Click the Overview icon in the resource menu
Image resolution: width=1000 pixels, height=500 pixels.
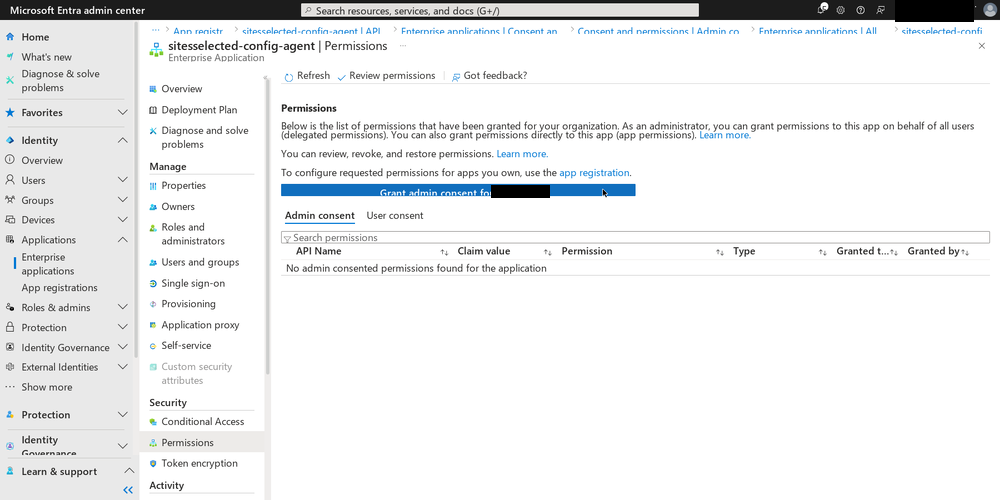pyautogui.click(x=153, y=89)
